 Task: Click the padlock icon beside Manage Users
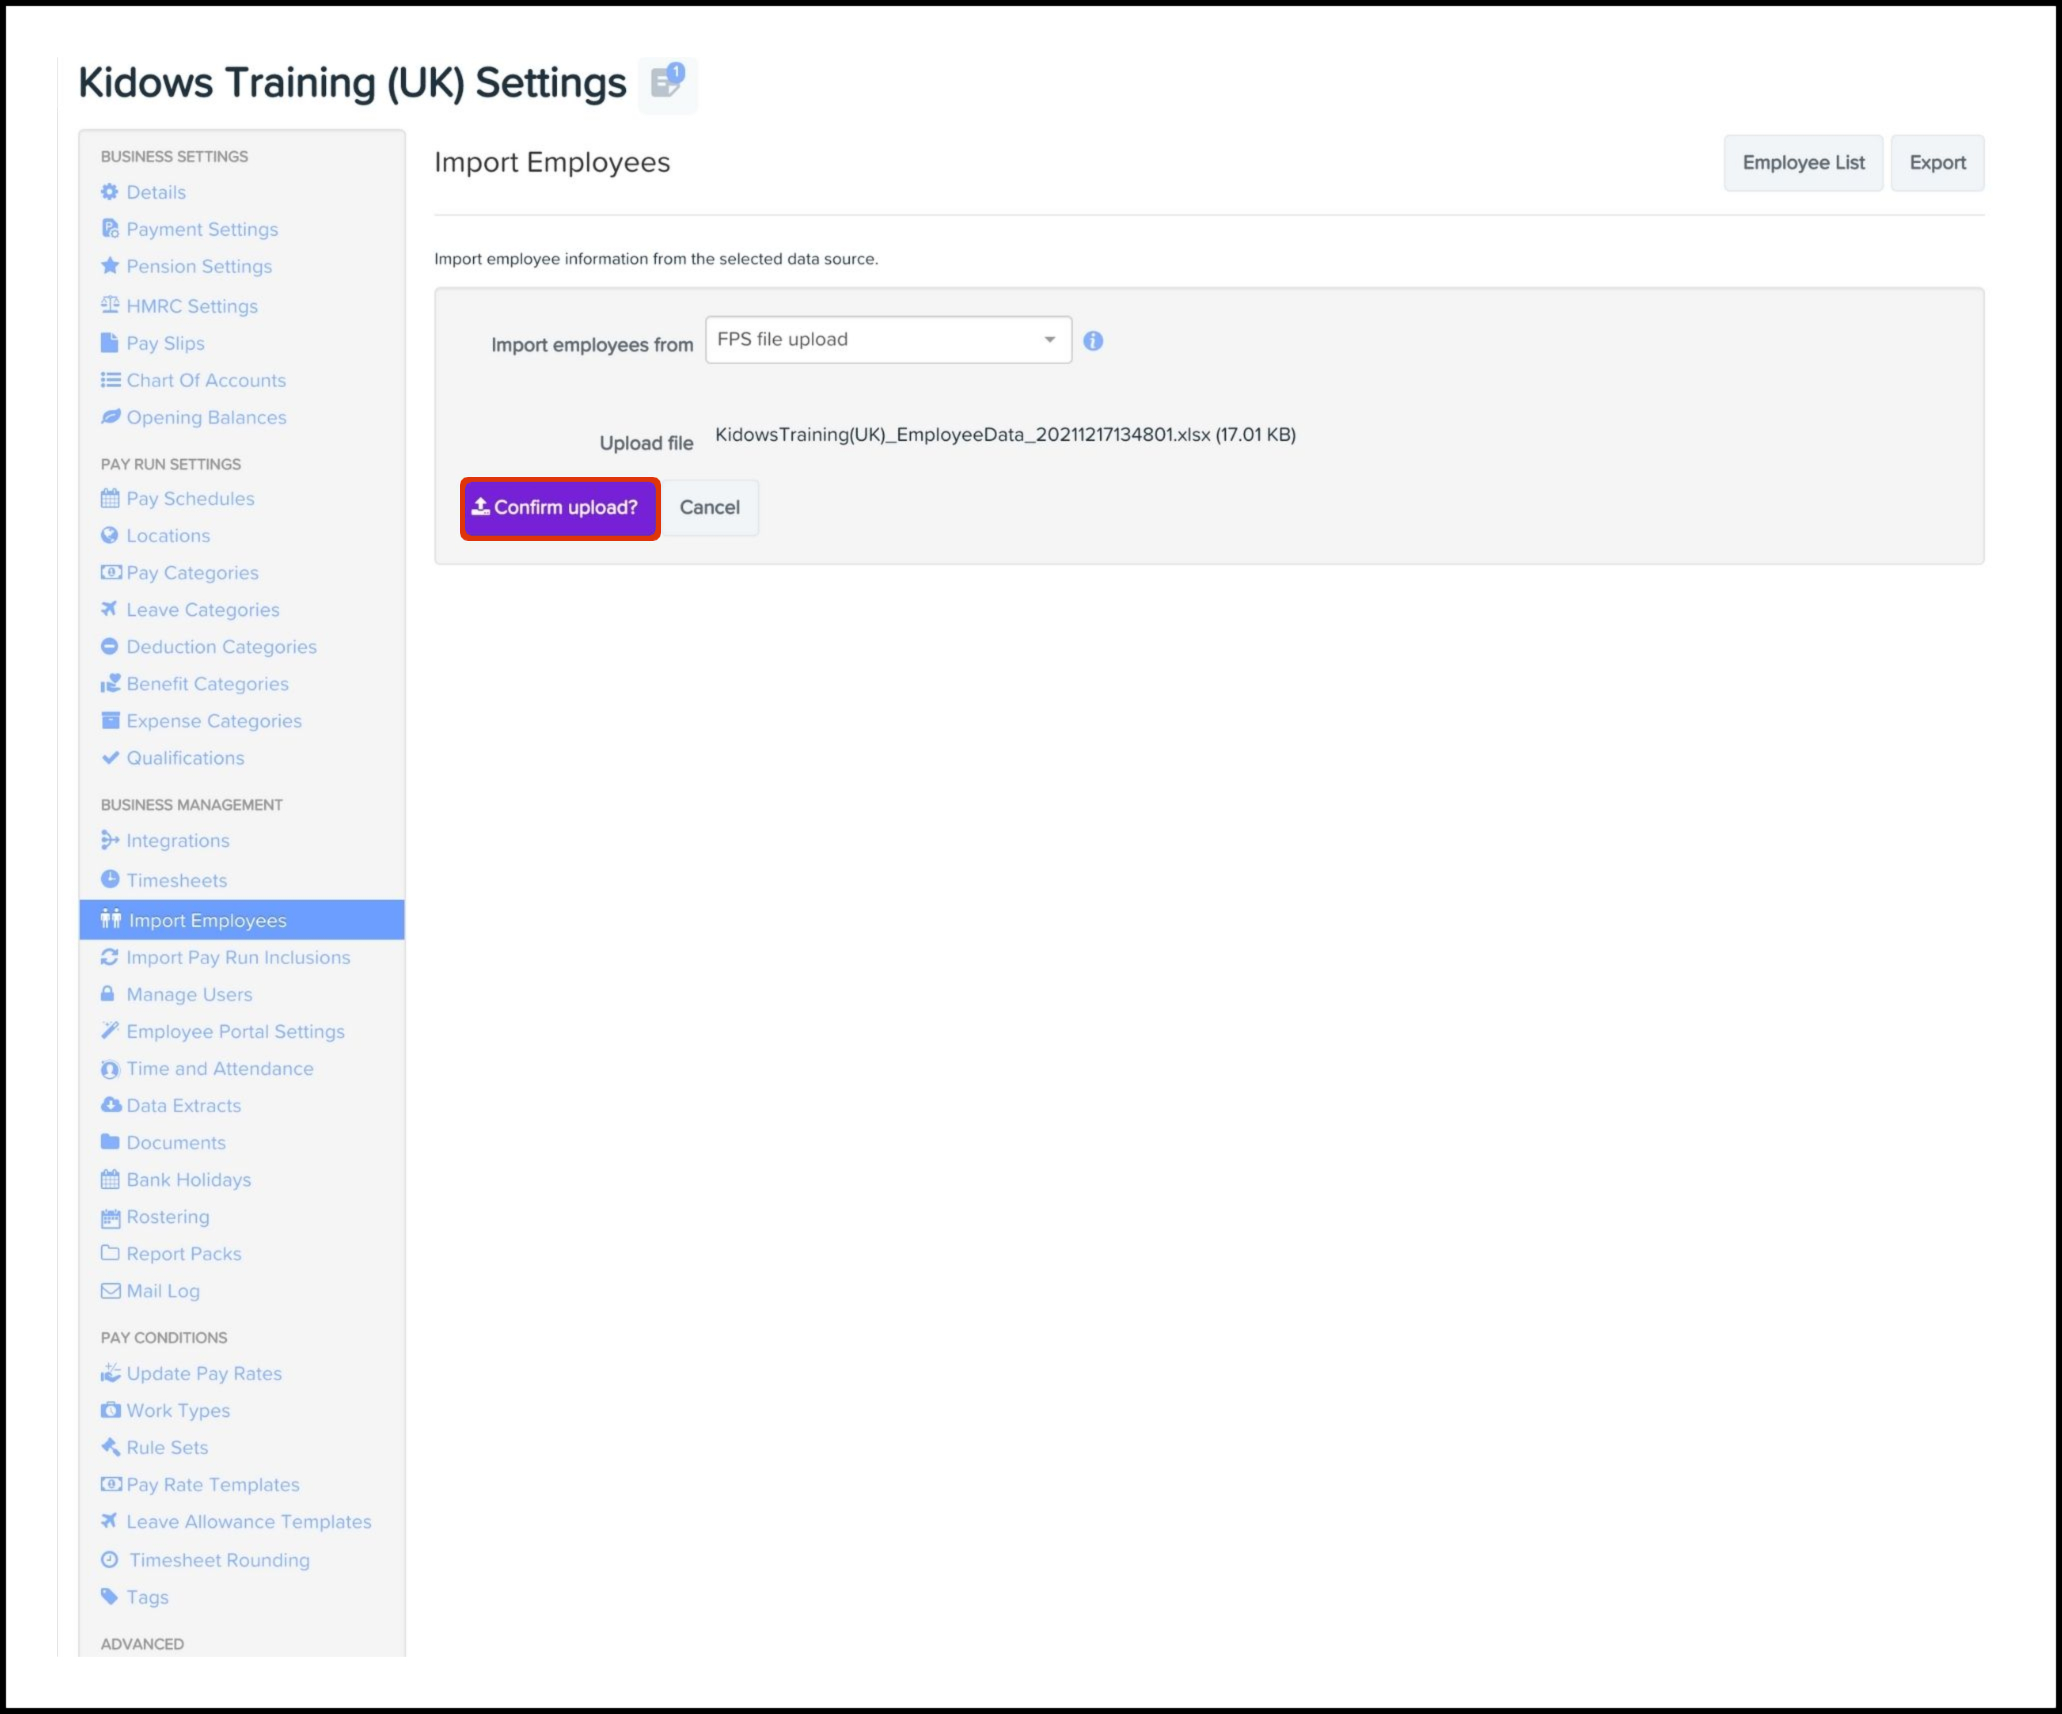click(x=108, y=994)
